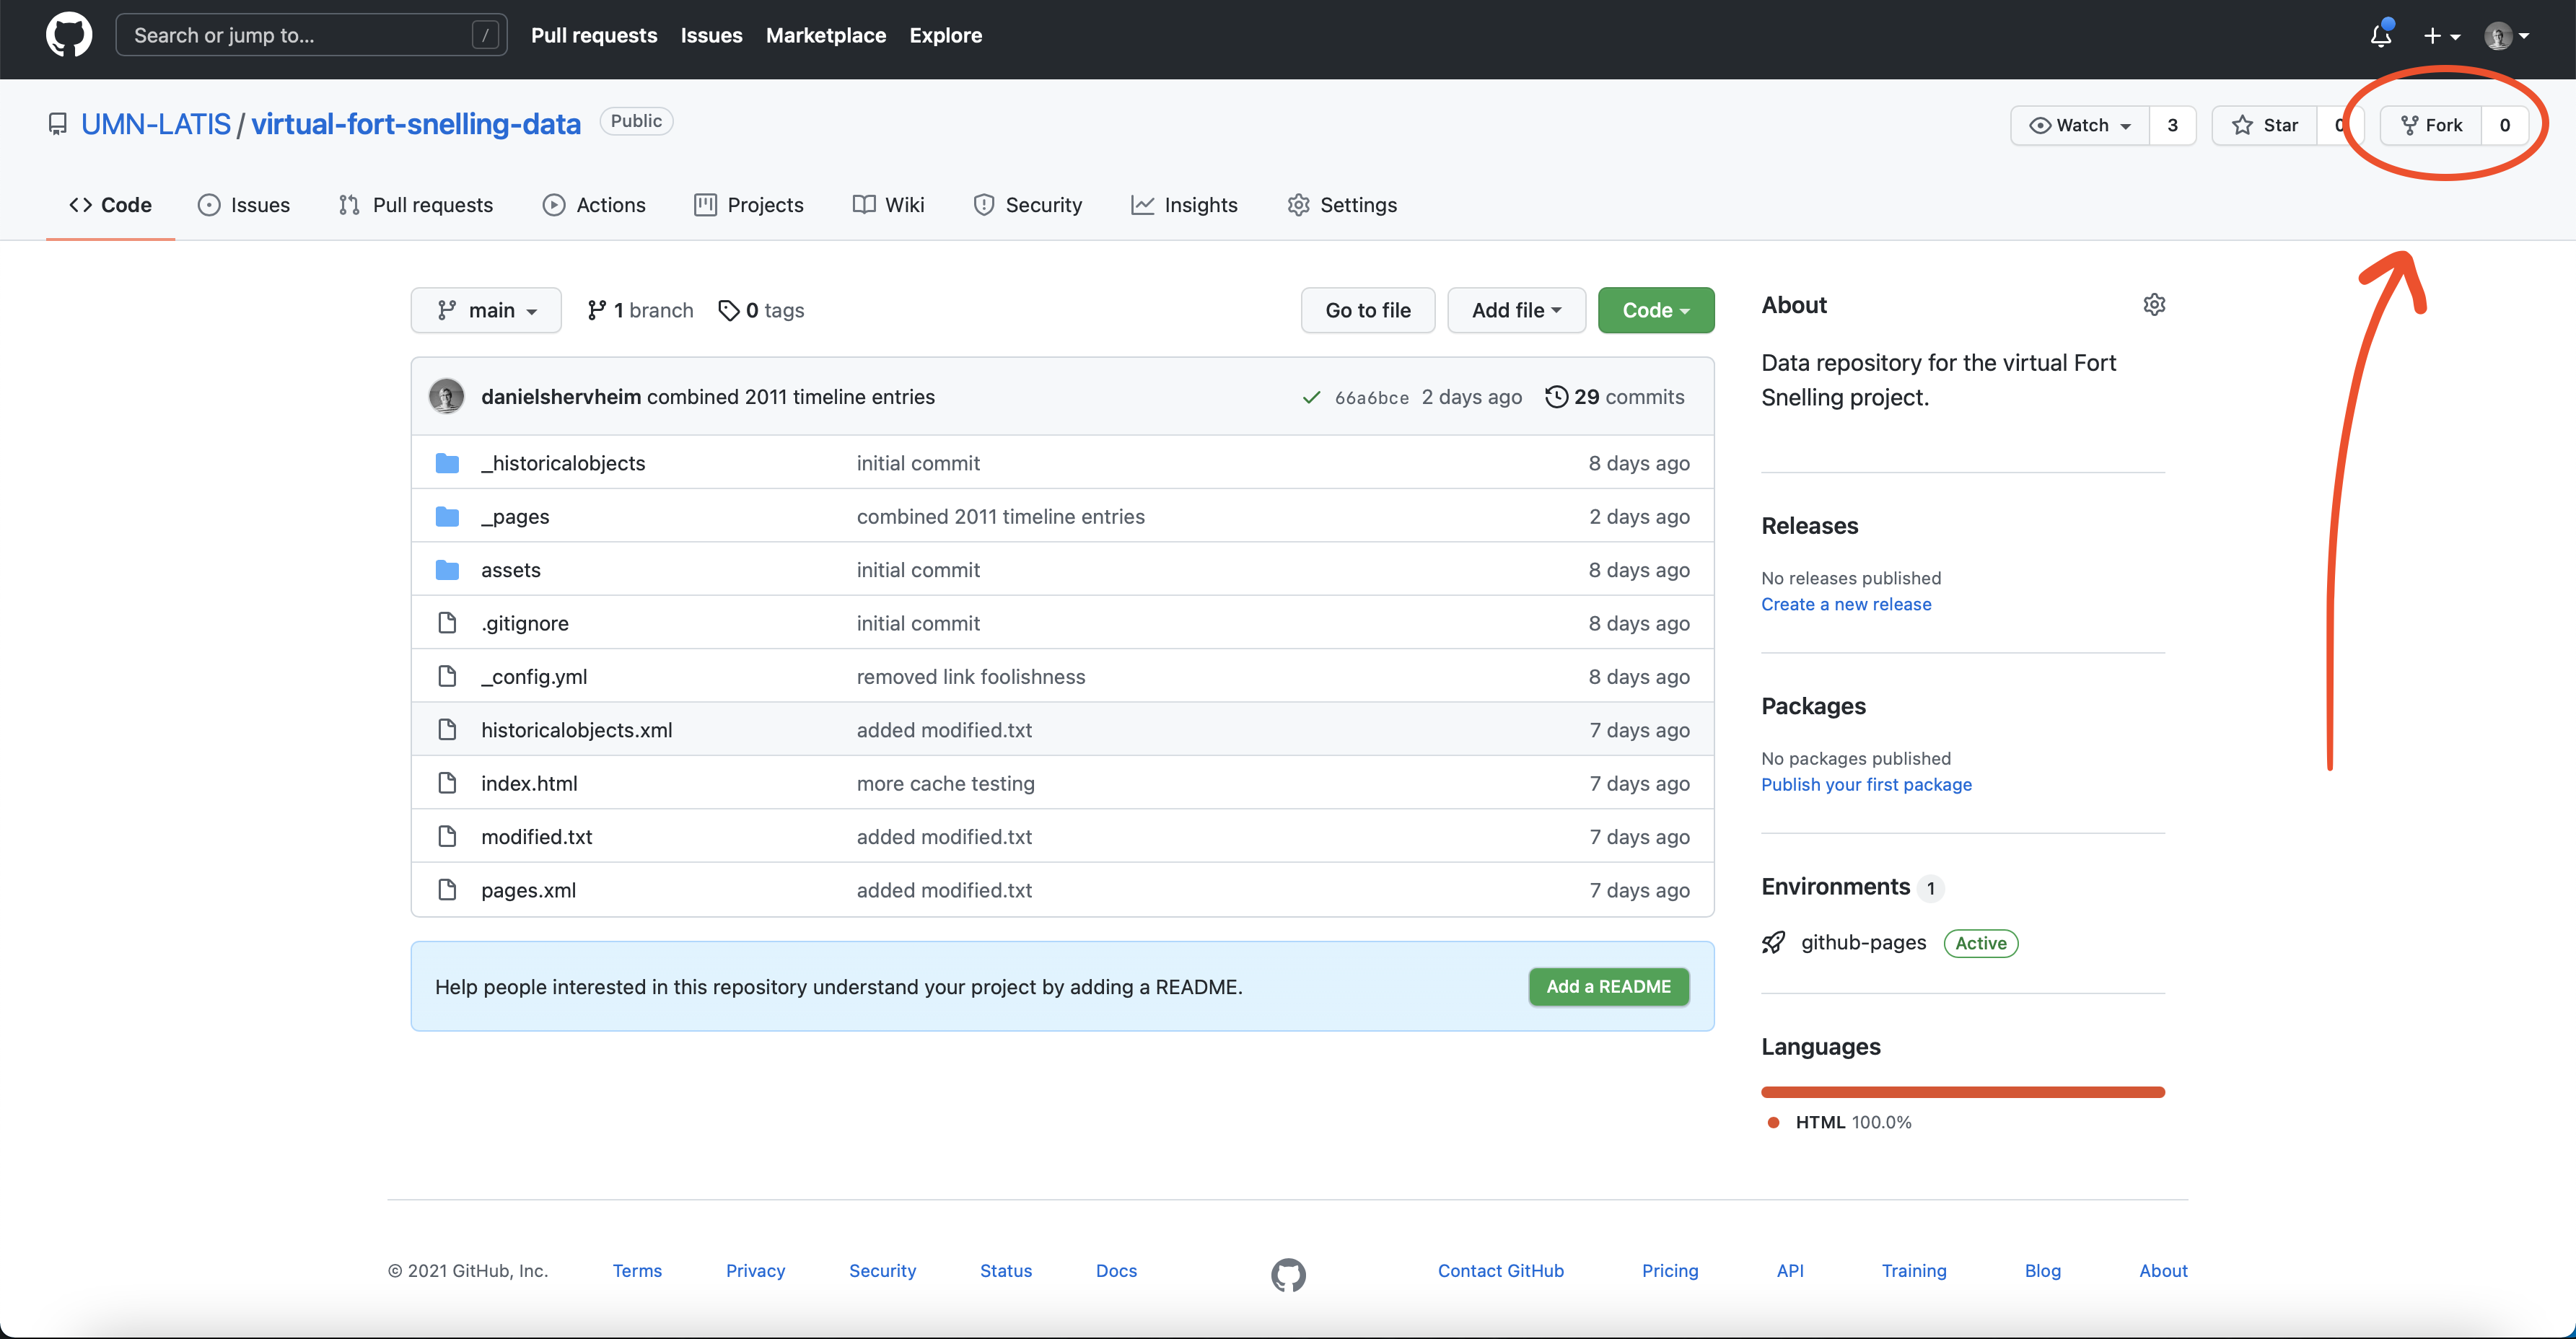
Task: Click danielshervheim's avatar in commit bar
Action: 446,396
